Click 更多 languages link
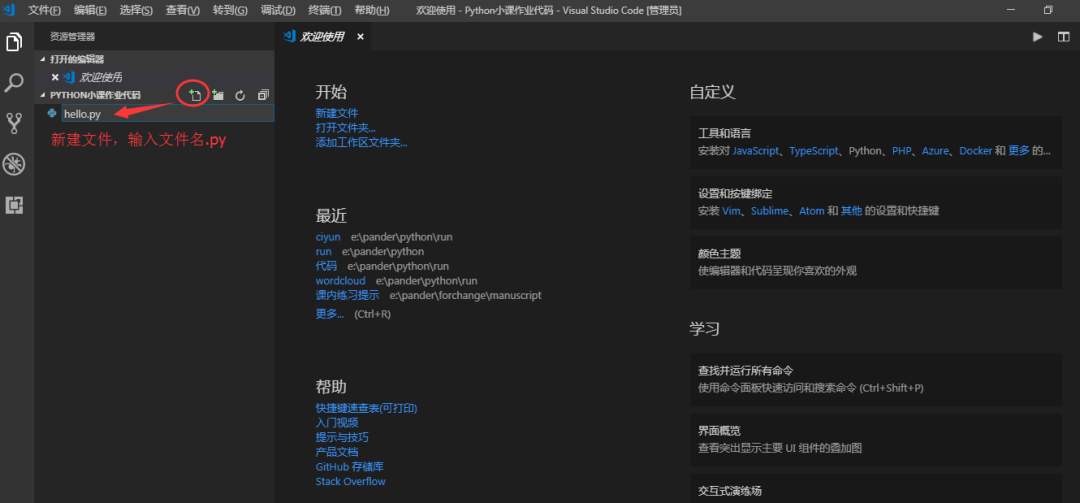The image size is (1080, 503). [x=1019, y=150]
